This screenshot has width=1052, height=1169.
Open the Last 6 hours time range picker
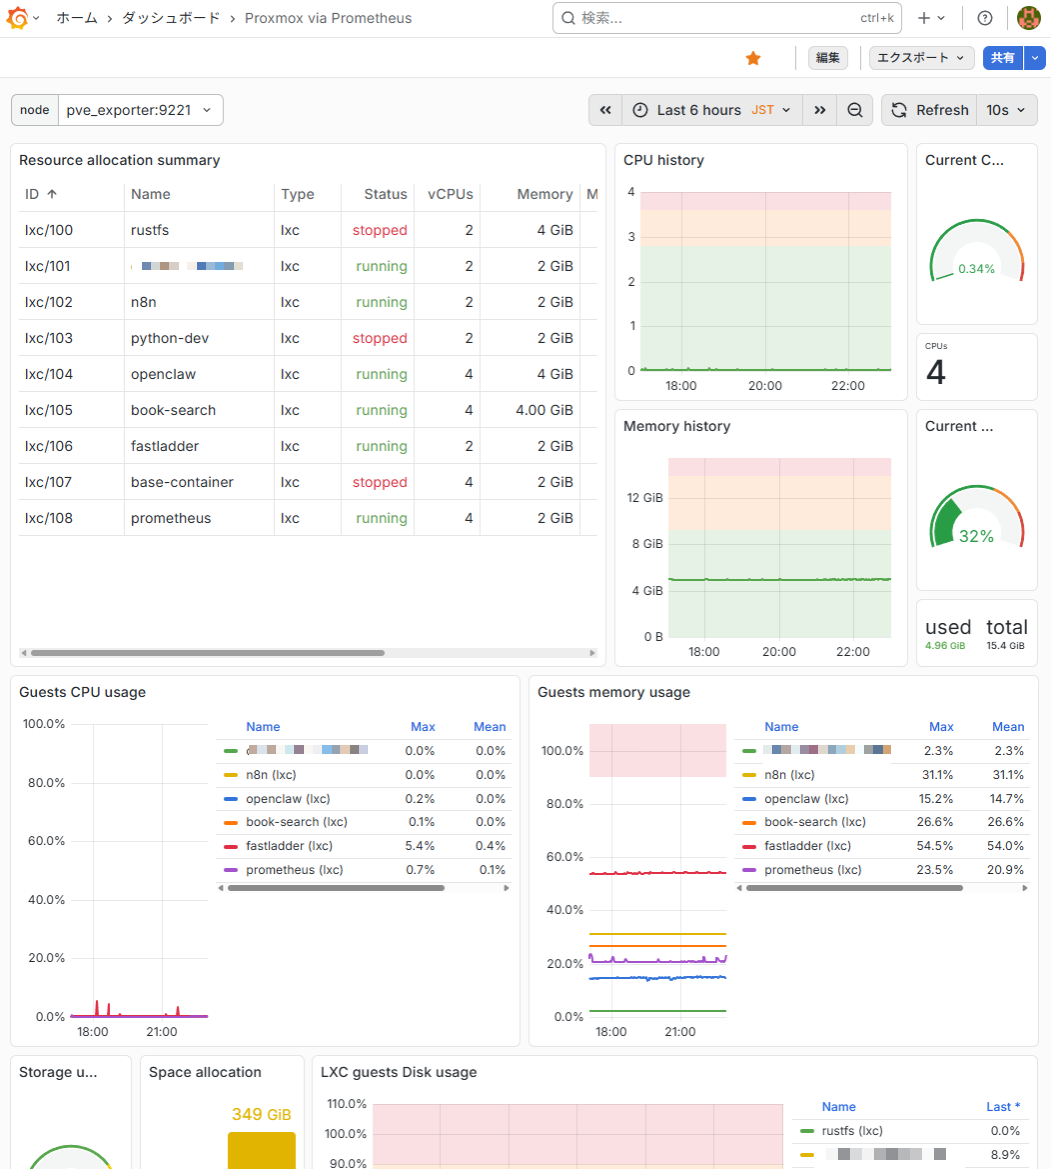(x=700, y=110)
